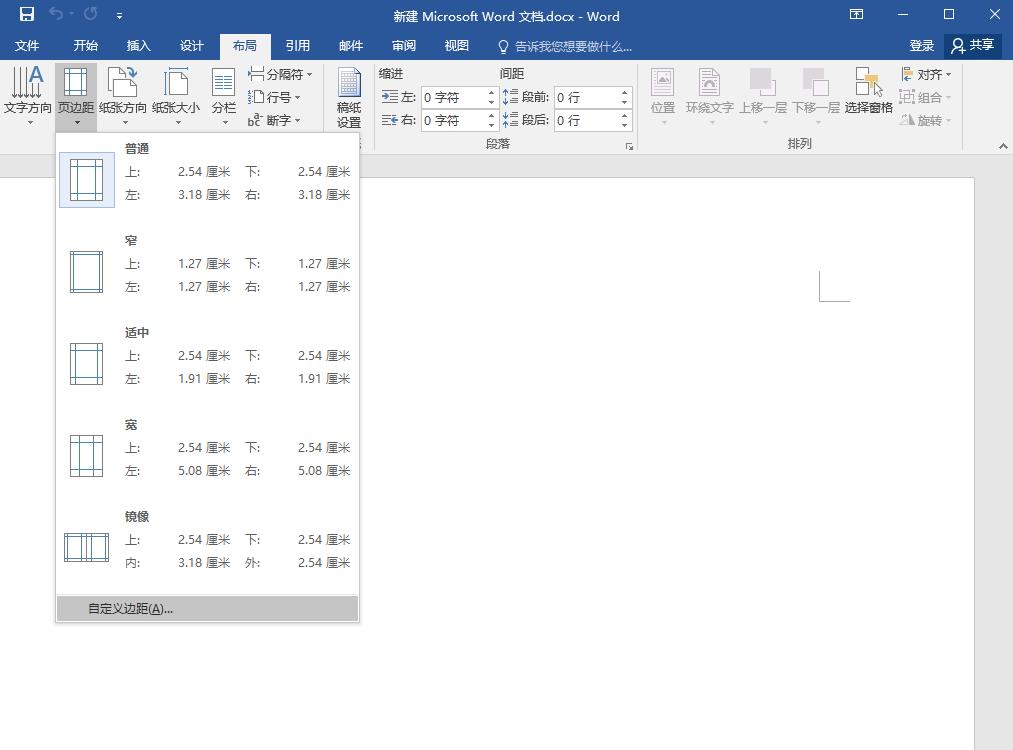The width and height of the screenshot is (1013, 750).
Task: Click the Save icon in quick access toolbar
Action: [27, 15]
